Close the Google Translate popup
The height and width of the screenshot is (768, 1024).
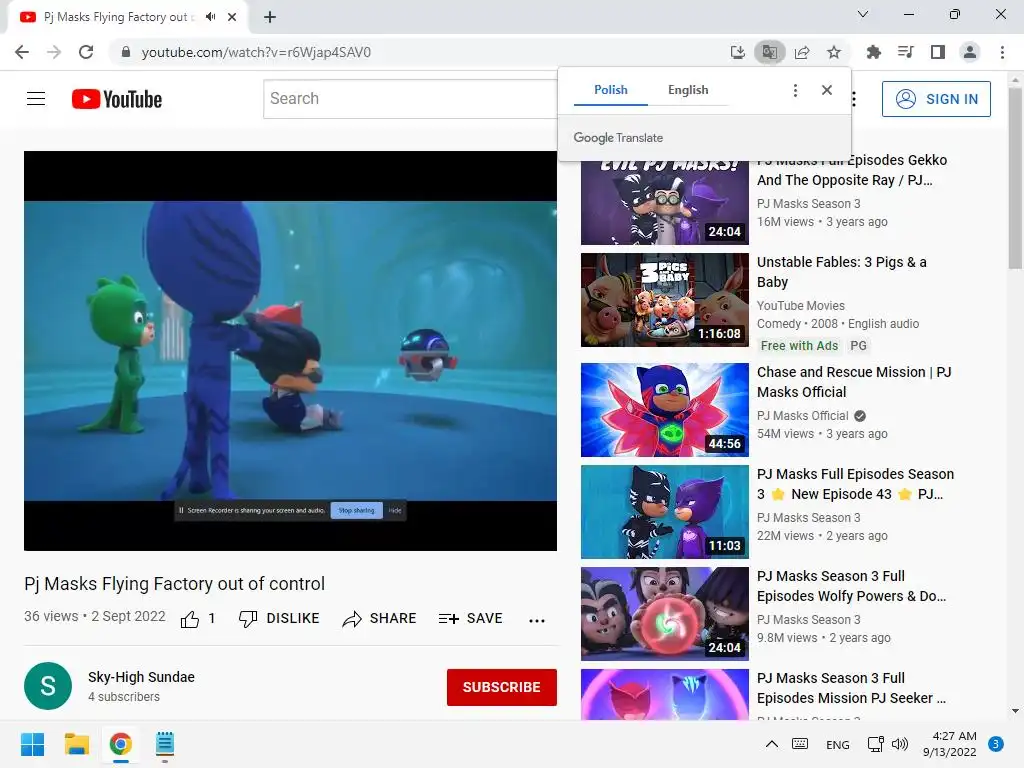[x=827, y=90]
